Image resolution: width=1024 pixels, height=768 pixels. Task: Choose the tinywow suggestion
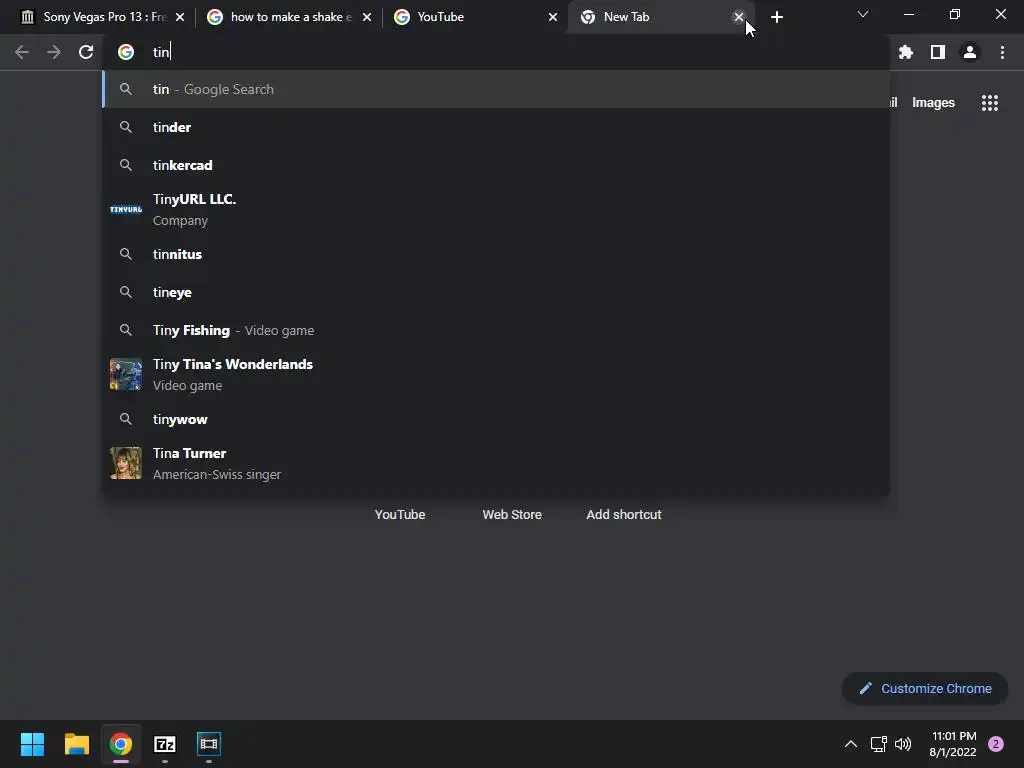(496, 419)
